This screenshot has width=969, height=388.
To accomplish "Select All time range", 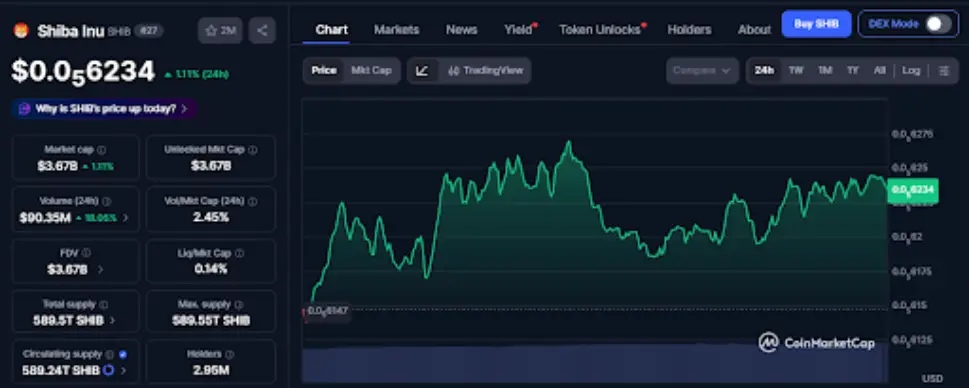I will [x=879, y=70].
